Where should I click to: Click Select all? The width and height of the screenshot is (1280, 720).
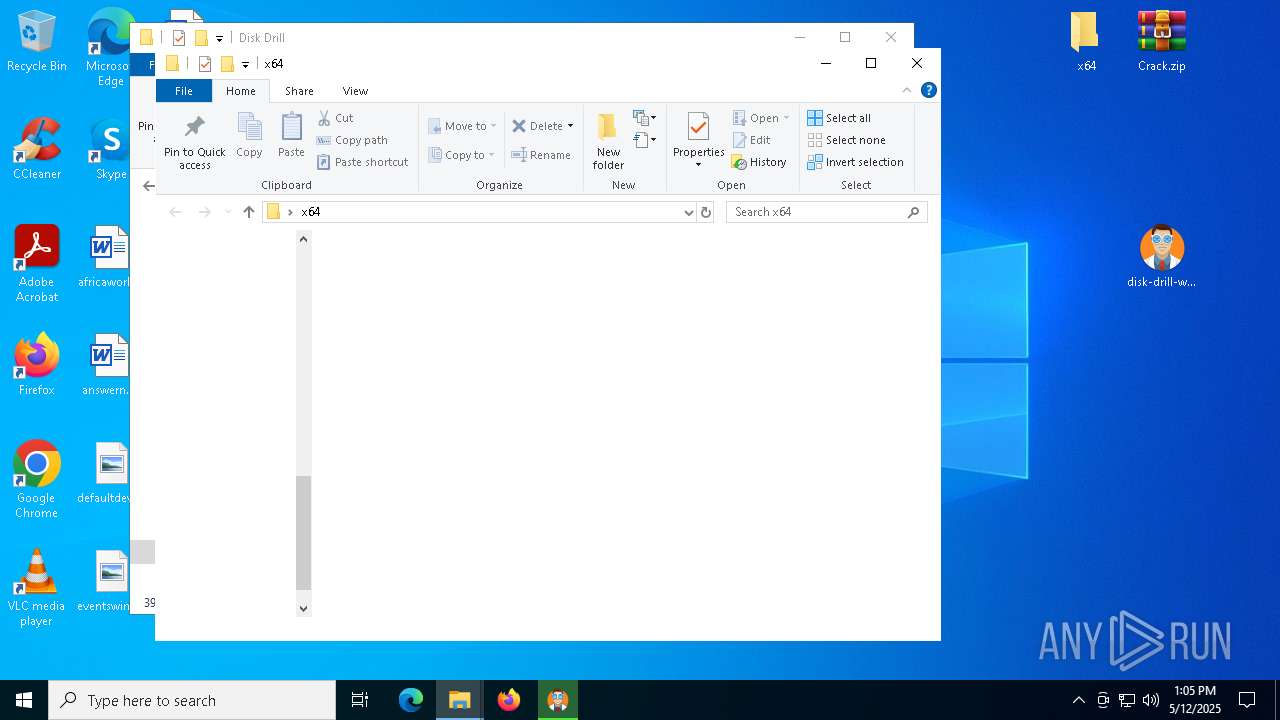[839, 118]
